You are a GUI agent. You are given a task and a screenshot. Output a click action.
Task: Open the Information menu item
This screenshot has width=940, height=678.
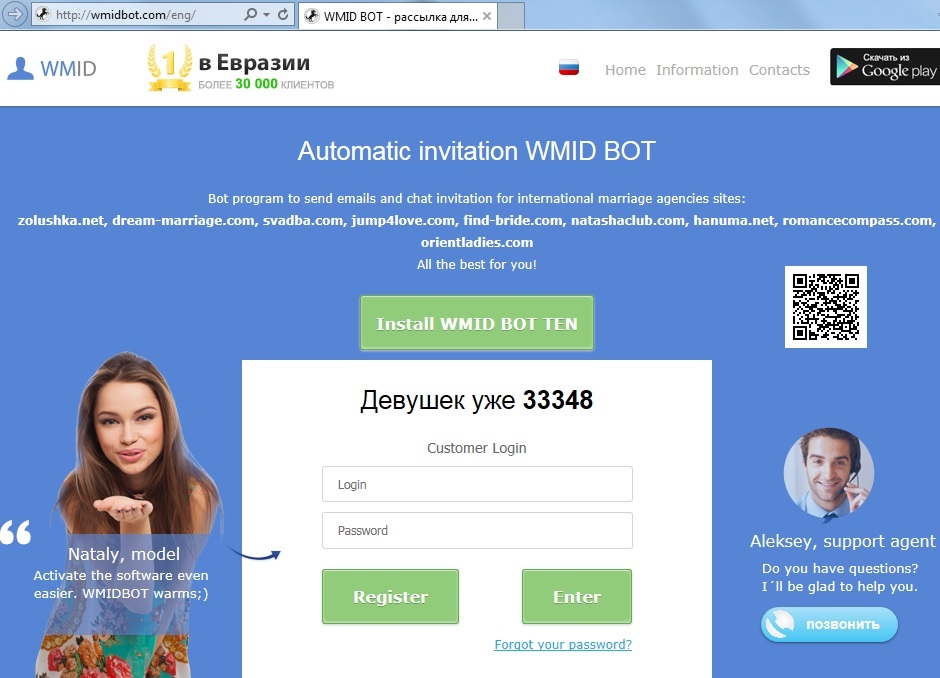pyautogui.click(x=697, y=70)
